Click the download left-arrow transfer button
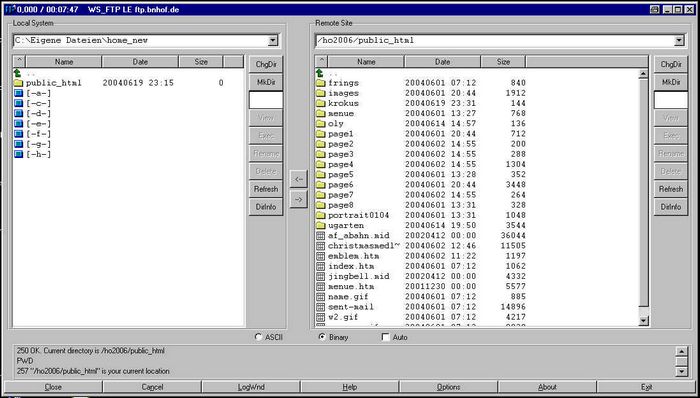 click(x=299, y=179)
